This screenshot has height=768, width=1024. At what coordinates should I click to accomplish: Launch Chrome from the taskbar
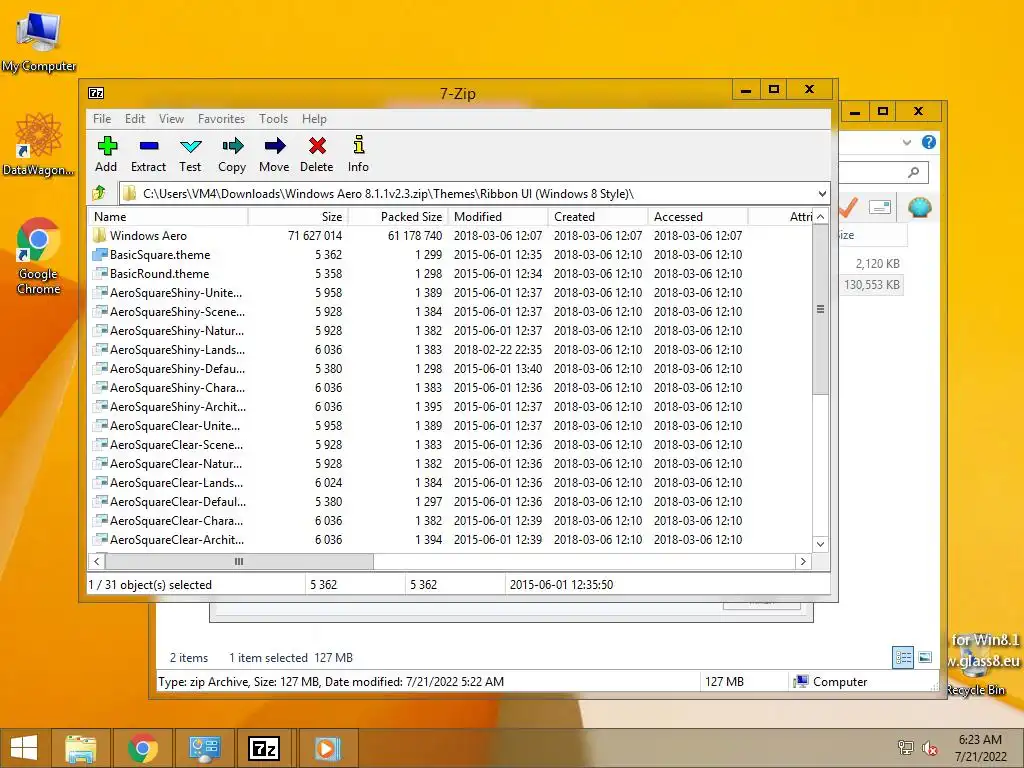pos(142,748)
